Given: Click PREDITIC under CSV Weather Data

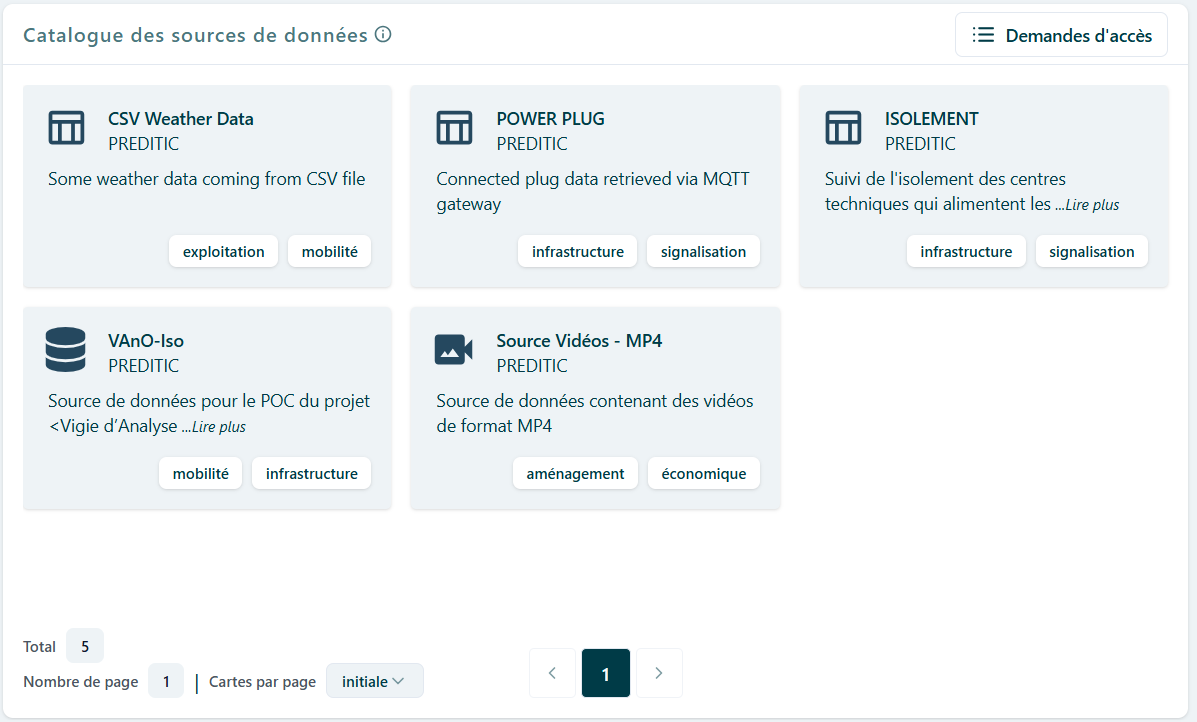Looking at the screenshot, I should point(144,143).
